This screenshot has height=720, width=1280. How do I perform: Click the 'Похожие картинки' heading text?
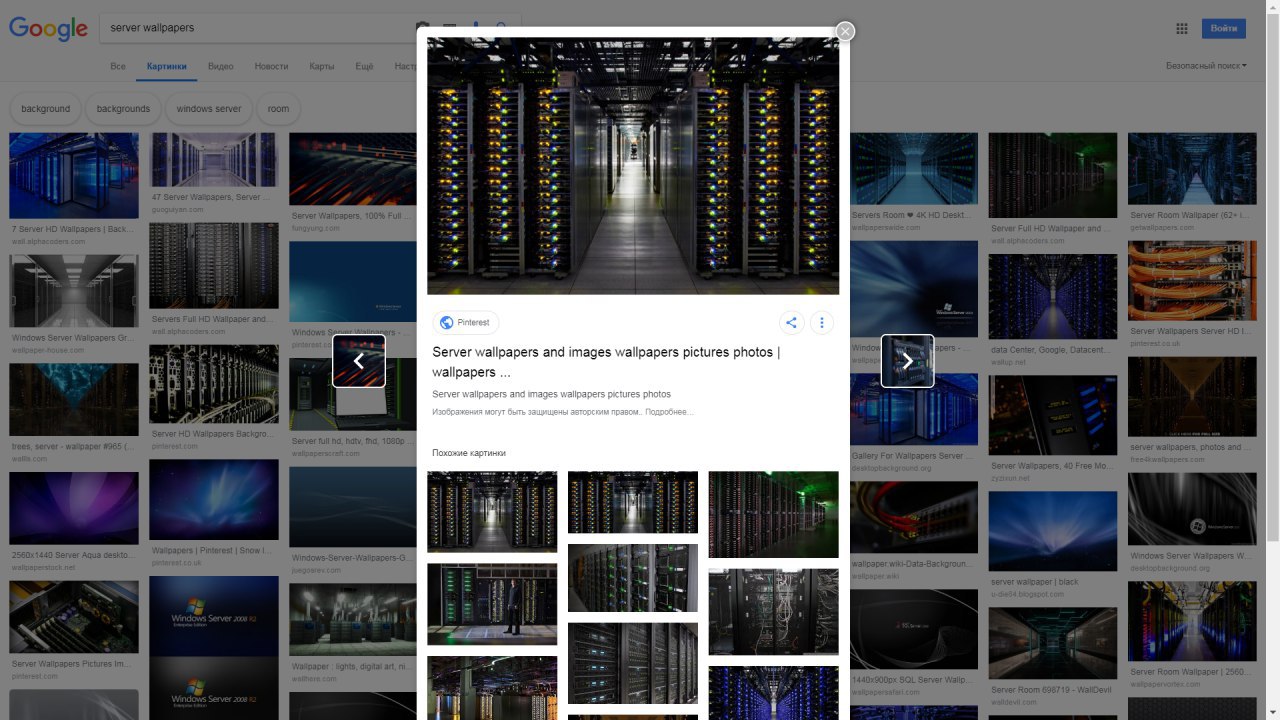pyautogui.click(x=469, y=453)
